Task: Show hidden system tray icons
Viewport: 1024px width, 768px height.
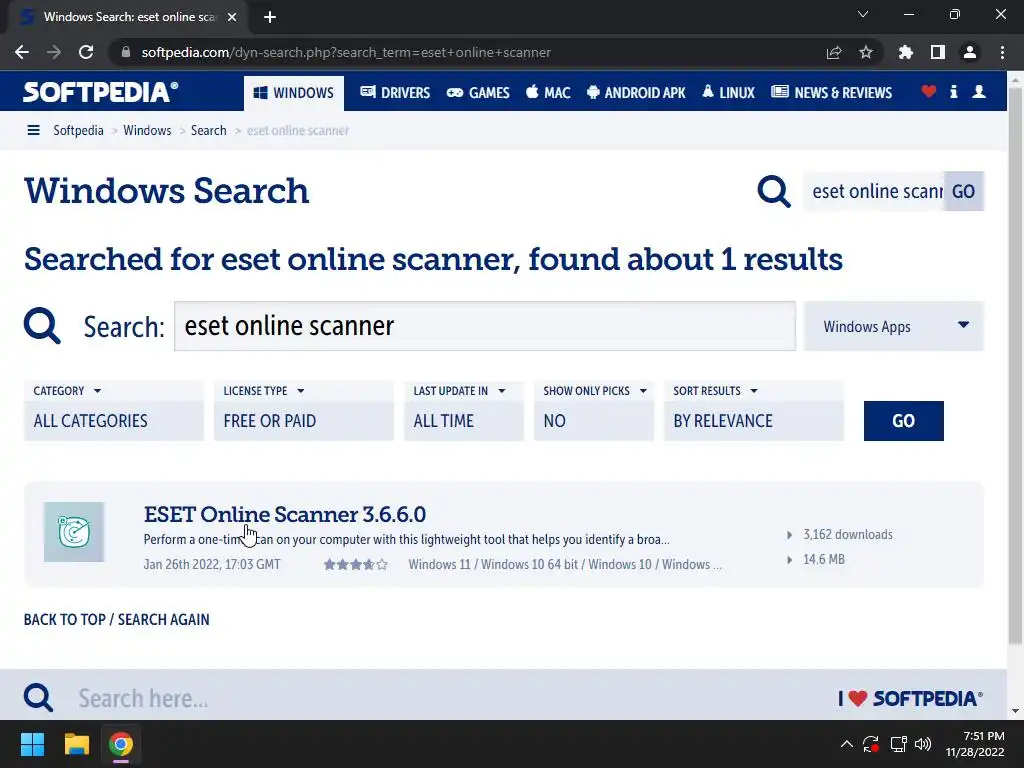Action: (x=846, y=744)
